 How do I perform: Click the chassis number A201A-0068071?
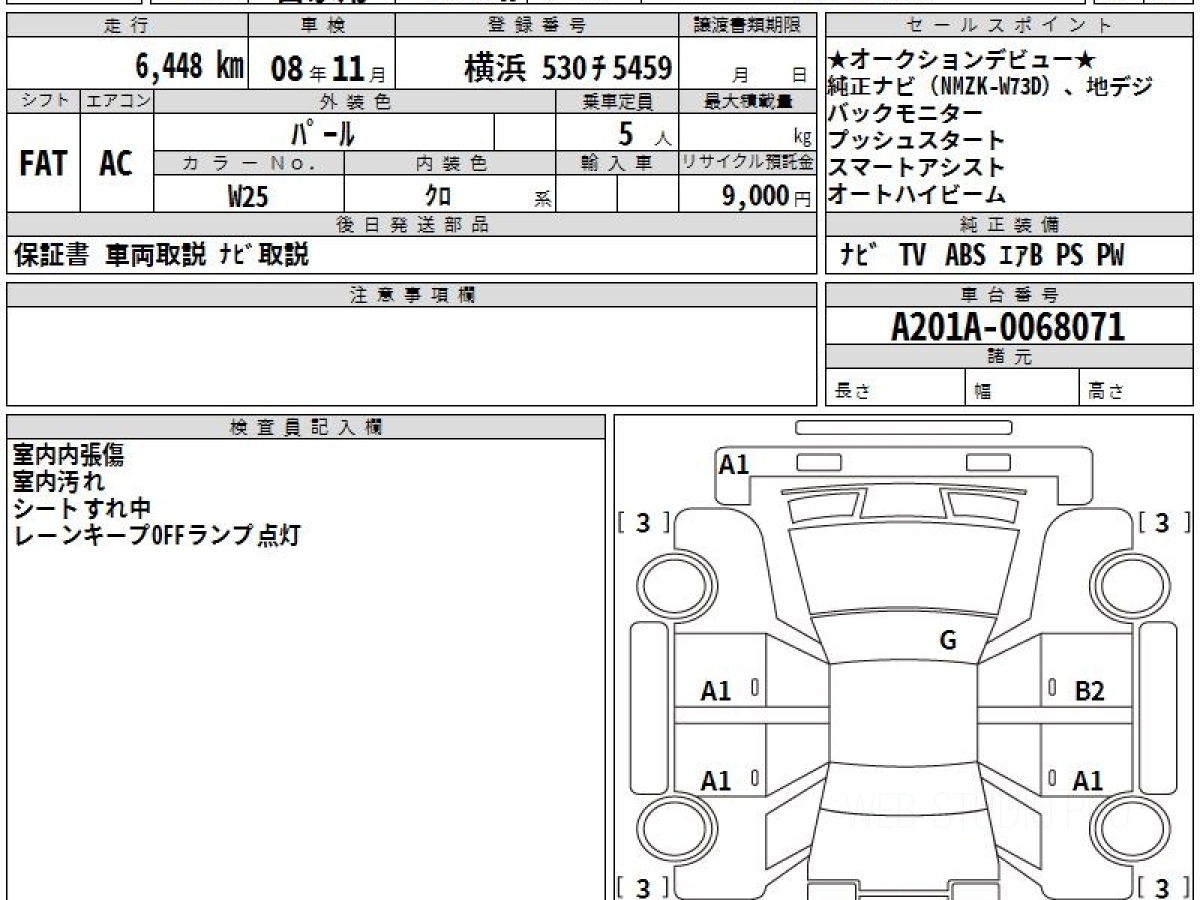coord(1009,326)
